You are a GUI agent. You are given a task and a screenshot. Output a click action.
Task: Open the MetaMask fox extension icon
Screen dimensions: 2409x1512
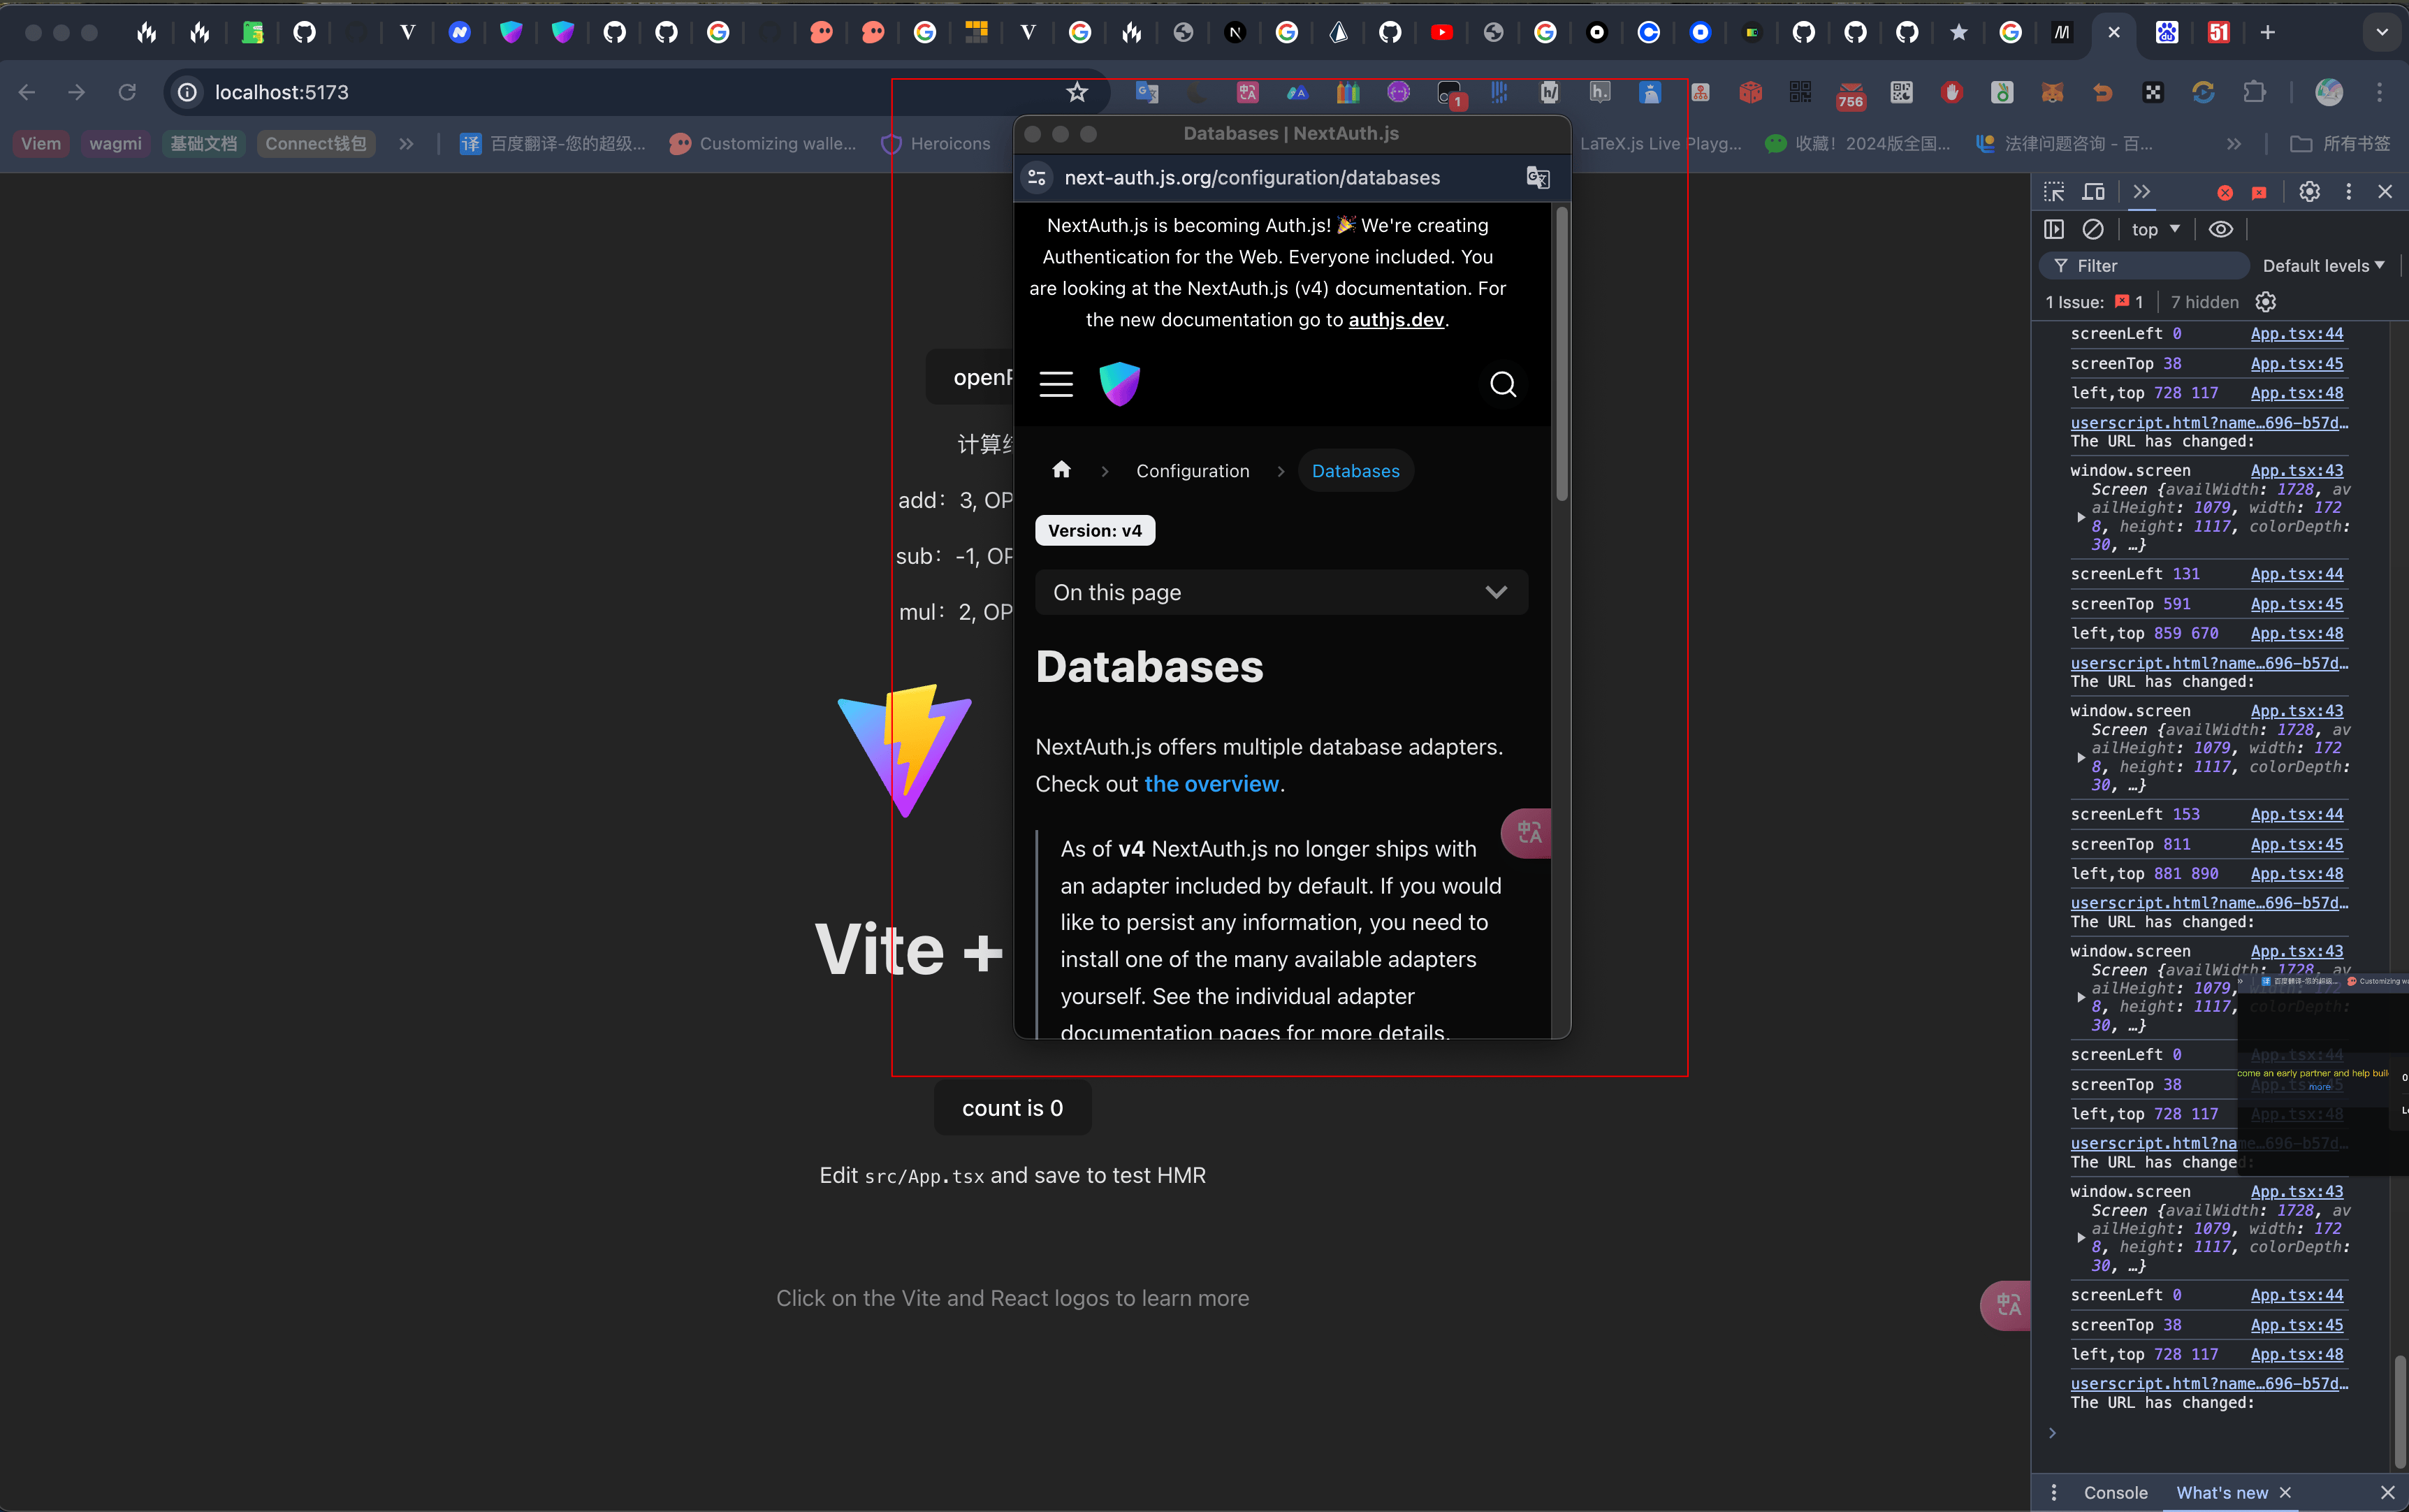coord(2052,92)
